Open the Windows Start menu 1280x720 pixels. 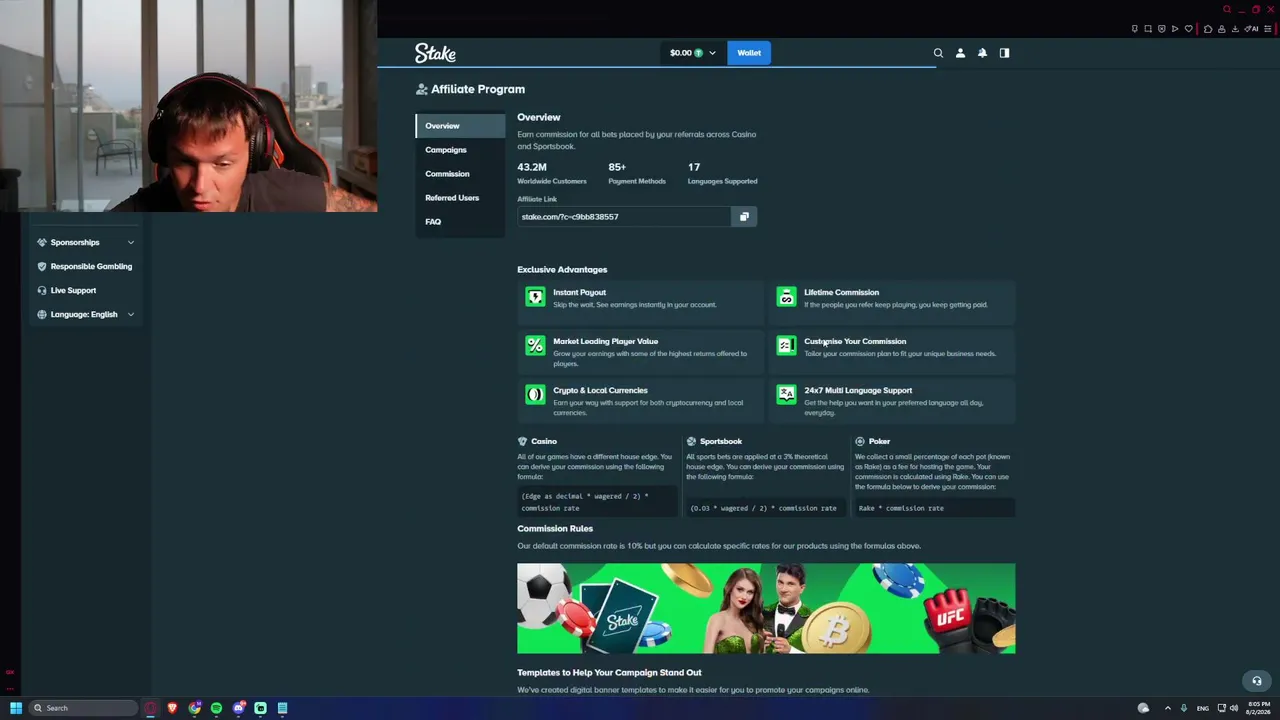[x=16, y=708]
